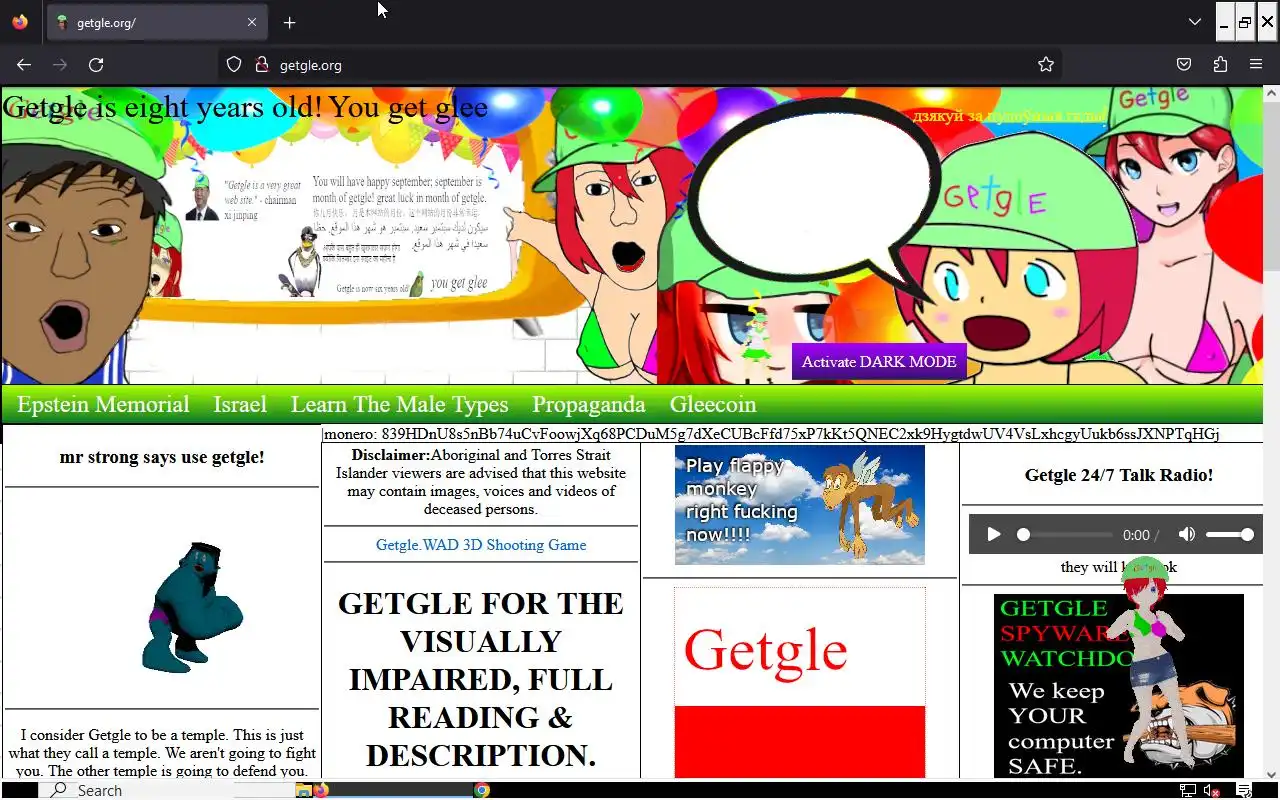Click the Firefox taskbar icon
1280x800 pixels.
[x=321, y=790]
